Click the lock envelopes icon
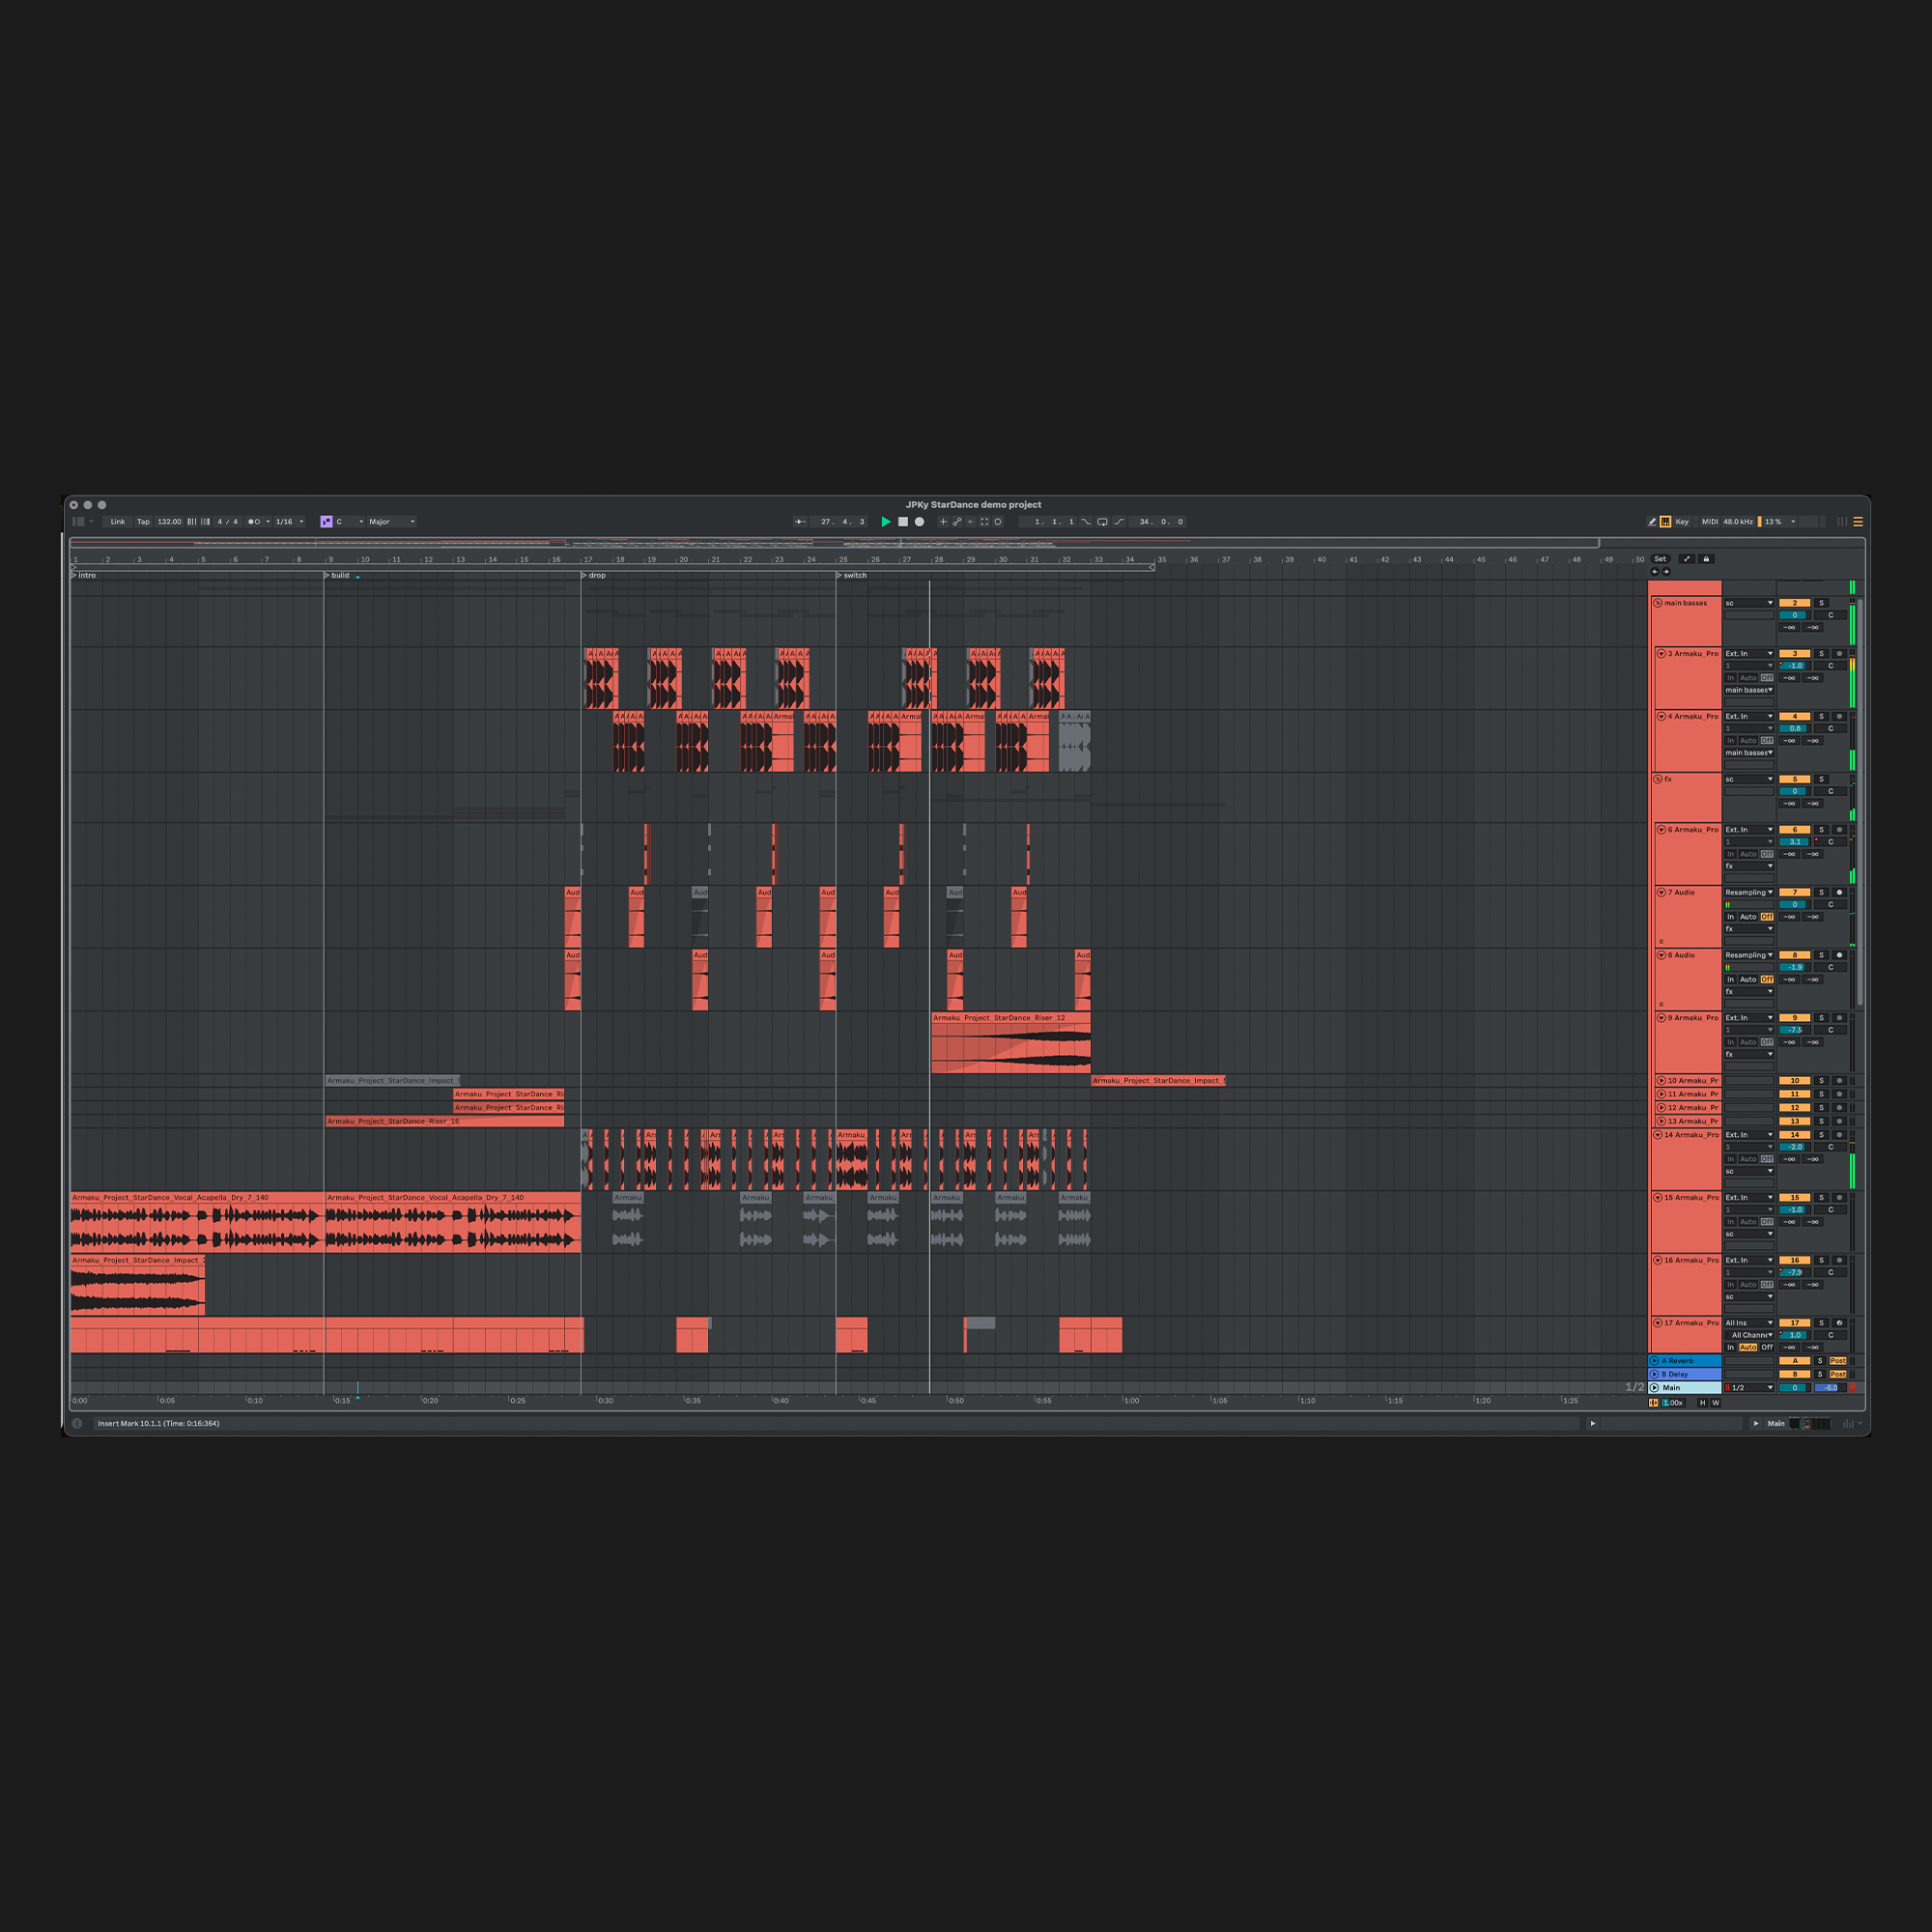The height and width of the screenshot is (1932, 1932). pos(1707,559)
